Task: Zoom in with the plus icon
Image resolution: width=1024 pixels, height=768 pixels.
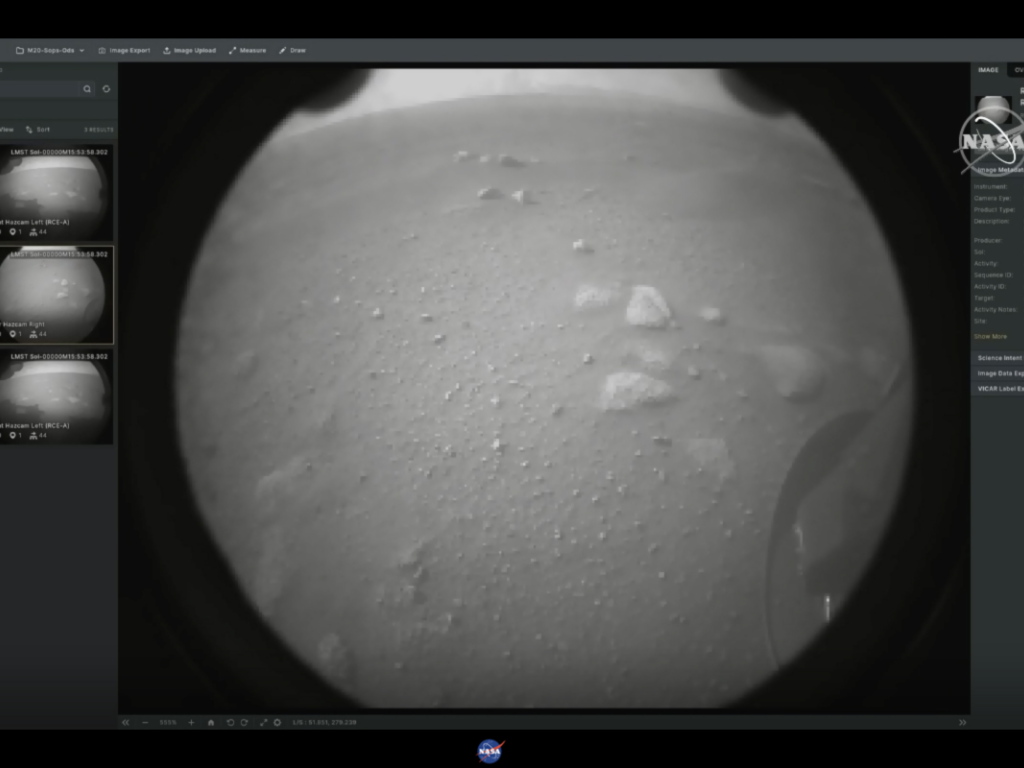Action: (191, 722)
